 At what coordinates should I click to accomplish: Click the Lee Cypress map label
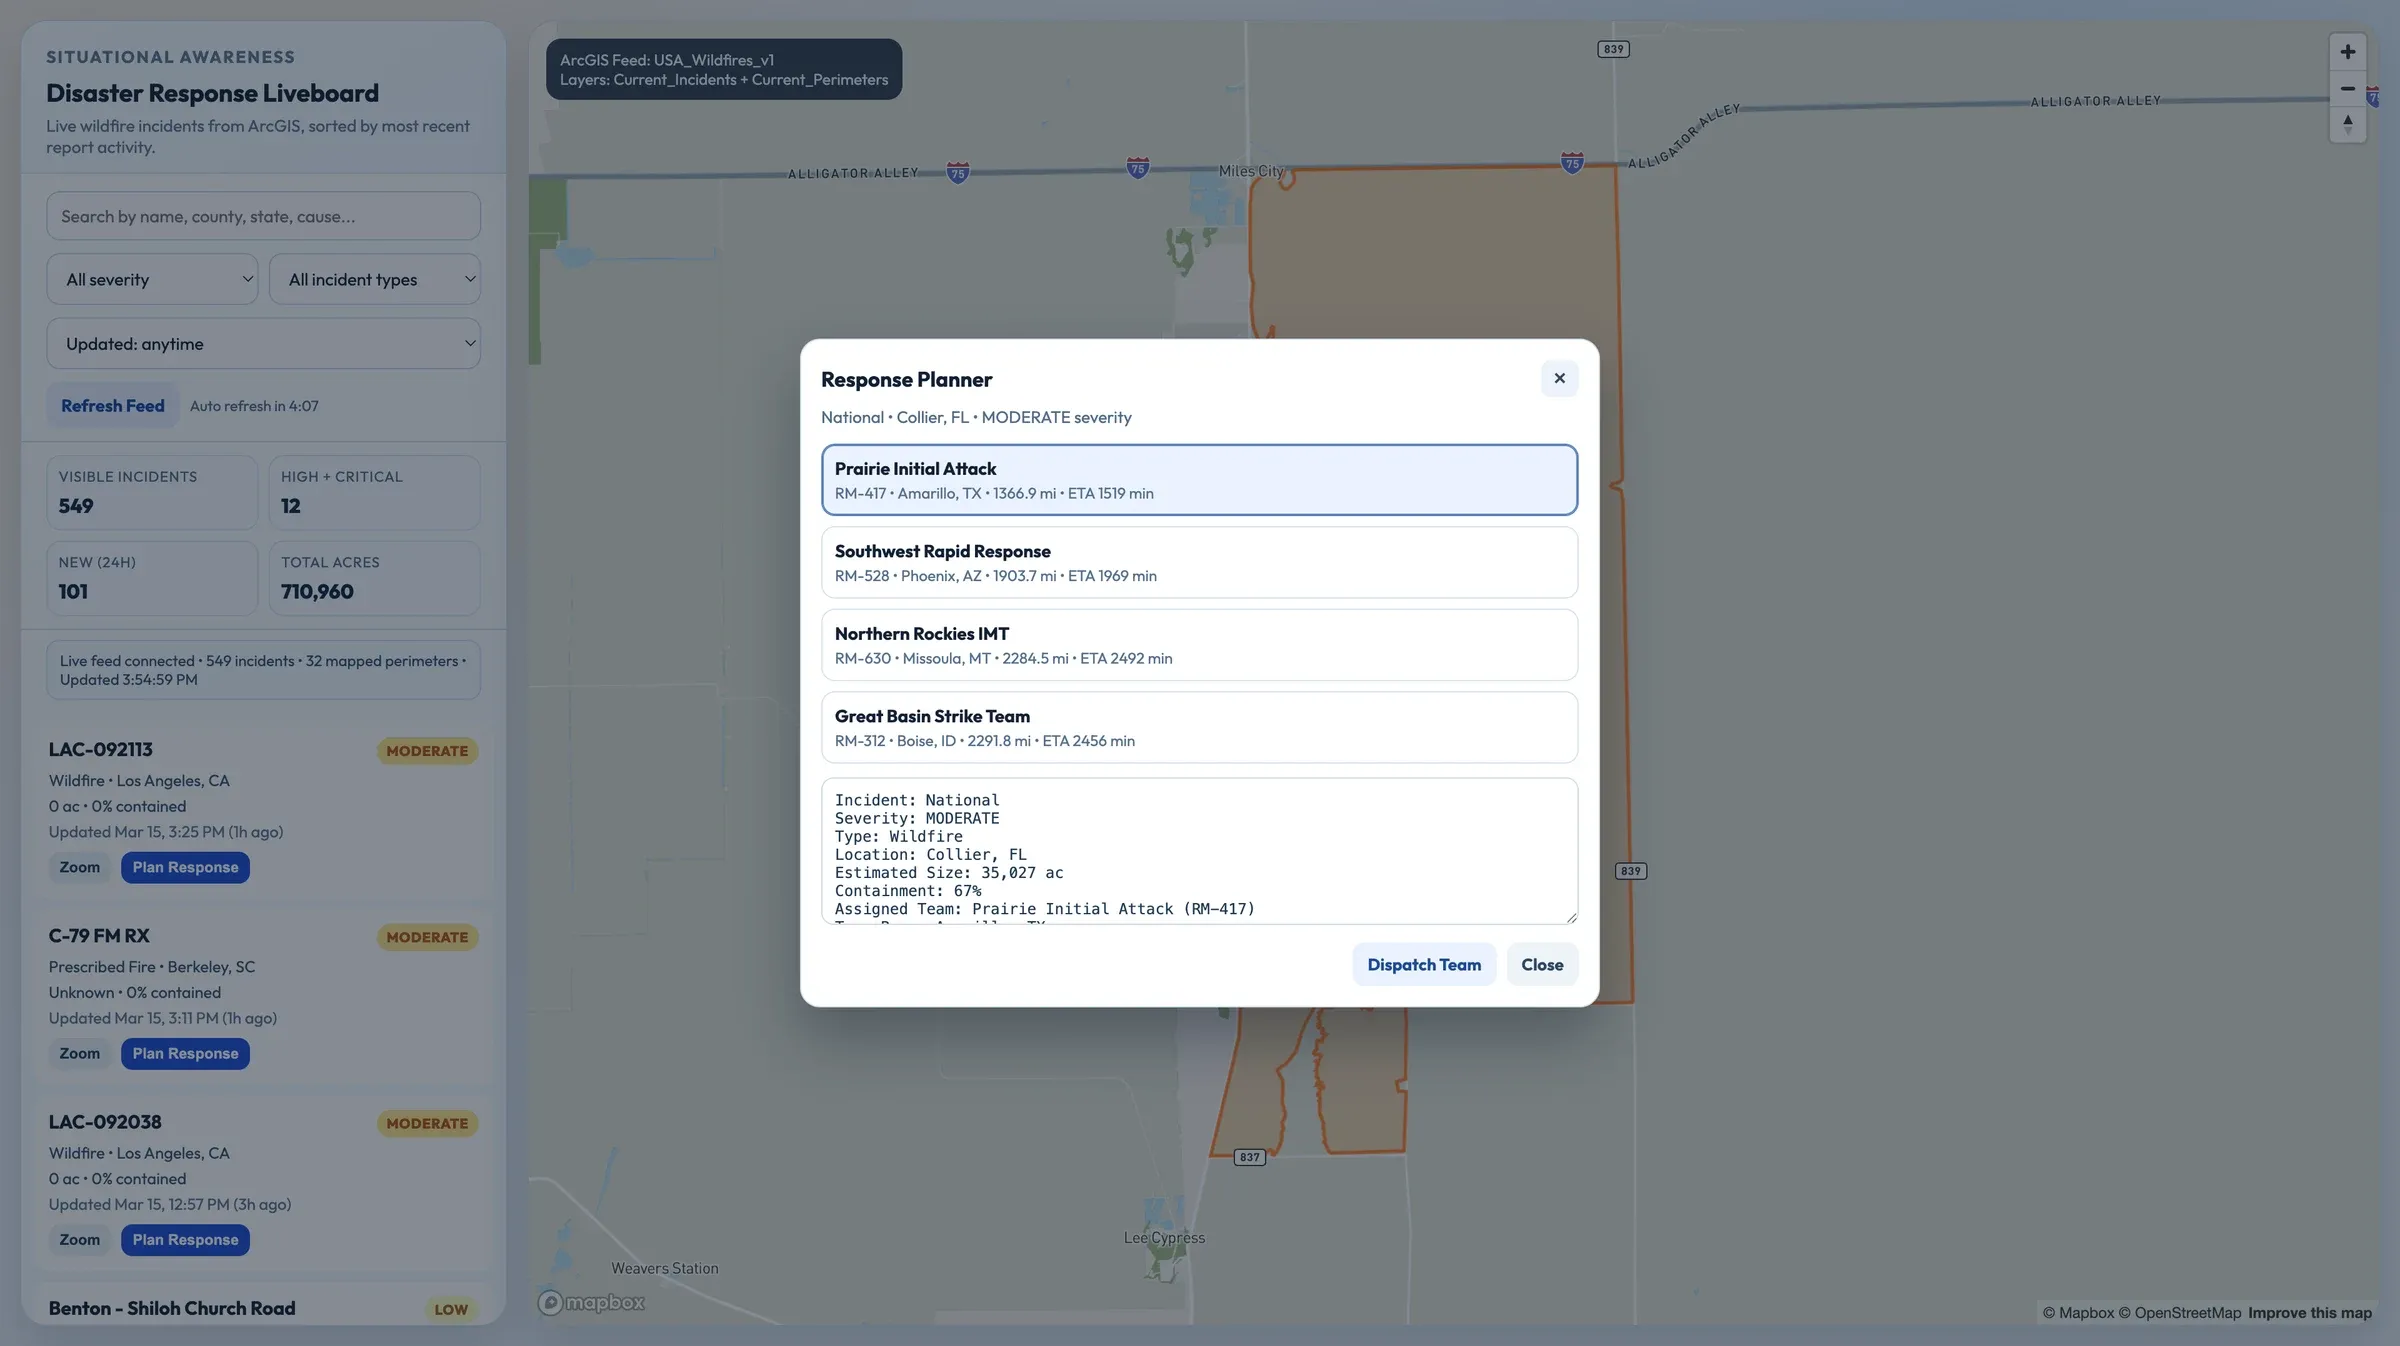click(1164, 1238)
